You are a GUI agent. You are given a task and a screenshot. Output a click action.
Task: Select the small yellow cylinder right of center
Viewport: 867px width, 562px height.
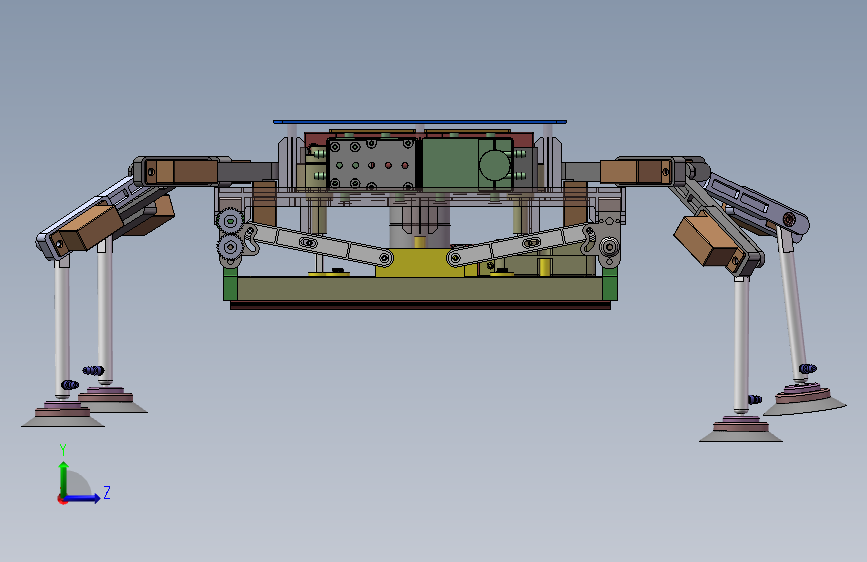[x=545, y=266]
